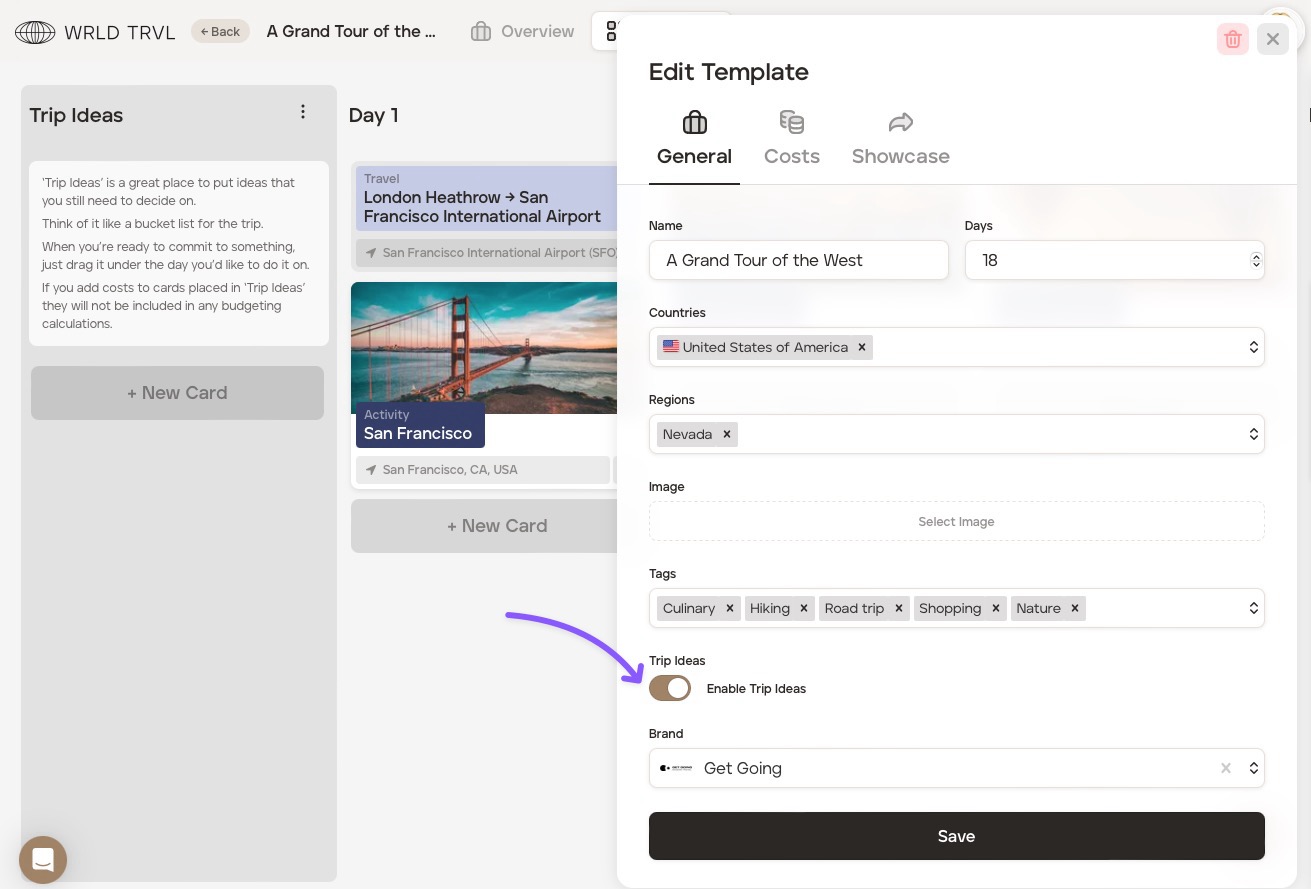Open the chat support bubble icon
Image resolution: width=1311 pixels, height=889 pixels.
pos(43,859)
